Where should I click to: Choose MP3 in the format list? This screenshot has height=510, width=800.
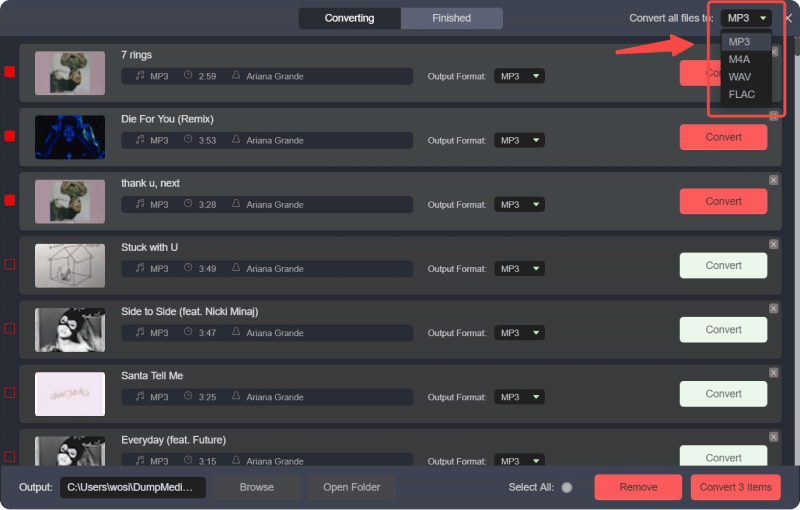[x=745, y=42]
